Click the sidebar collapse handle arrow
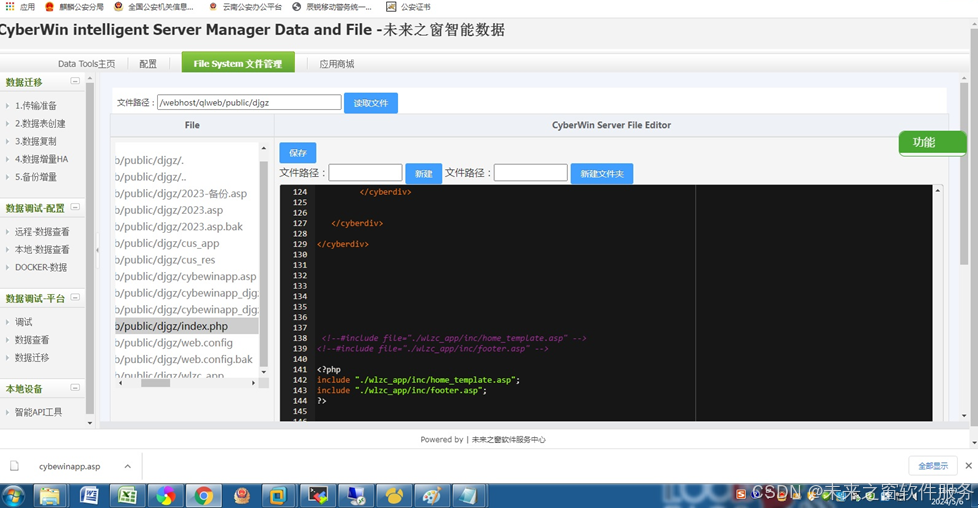The width and height of the screenshot is (979, 510). tap(97, 250)
